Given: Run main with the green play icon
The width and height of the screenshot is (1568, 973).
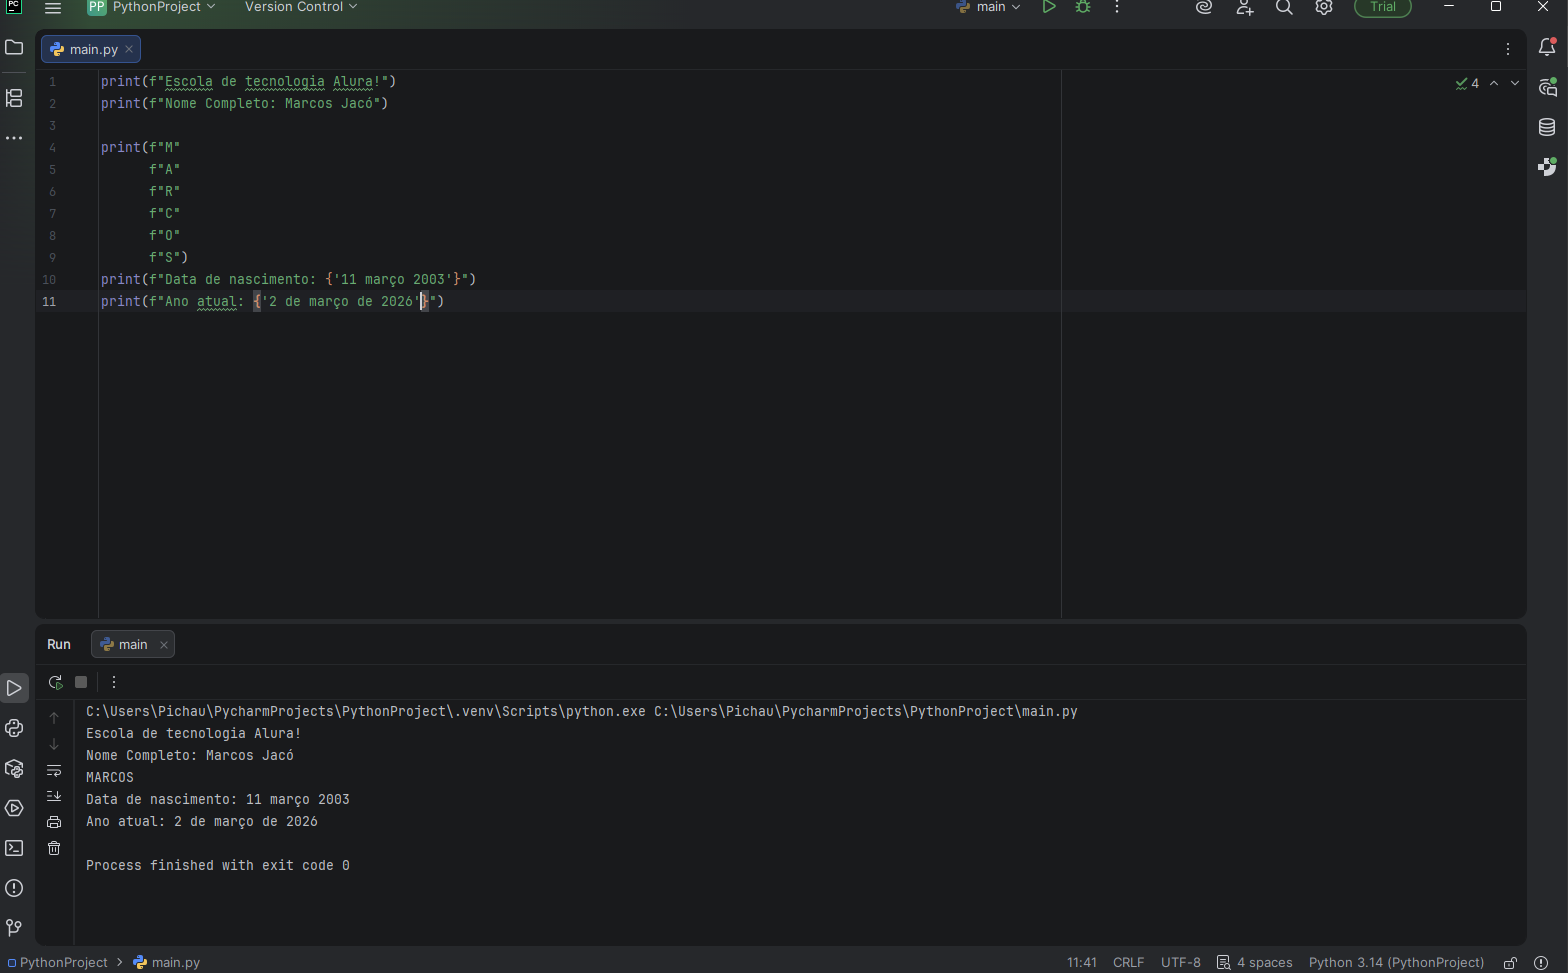Looking at the screenshot, I should pyautogui.click(x=1049, y=7).
